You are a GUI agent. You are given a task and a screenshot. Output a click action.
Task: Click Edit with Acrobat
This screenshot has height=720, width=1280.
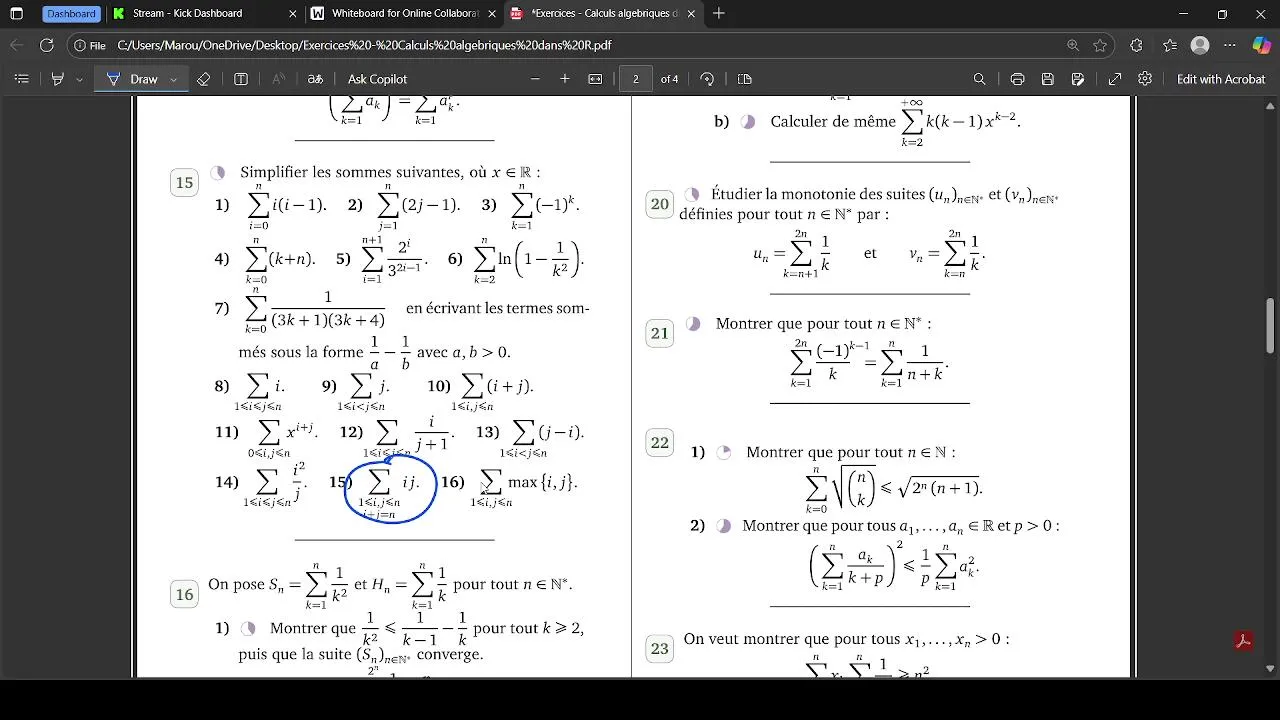pos(1221,79)
